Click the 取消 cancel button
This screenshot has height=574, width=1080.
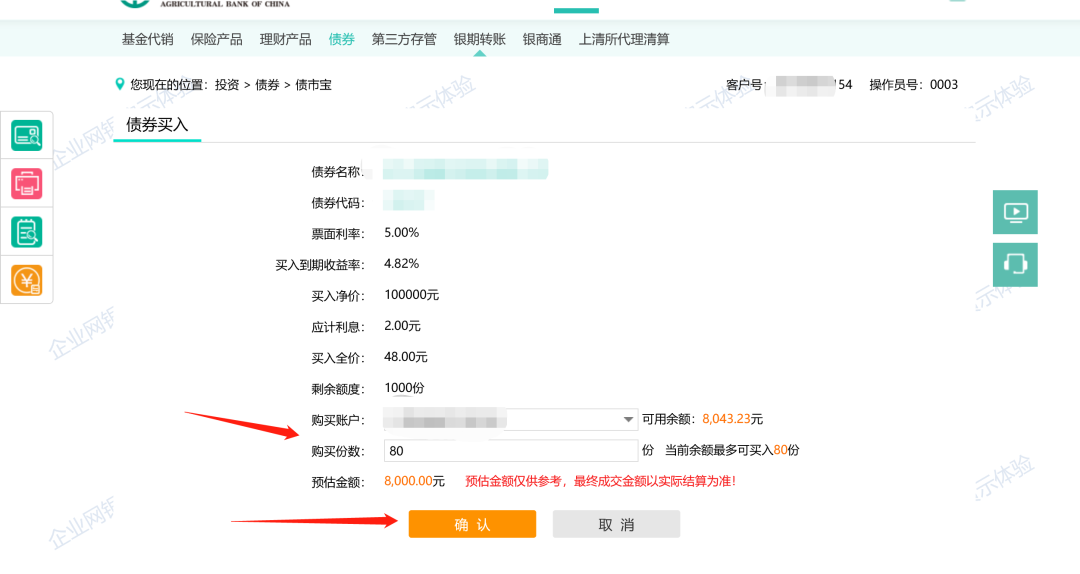[x=616, y=524]
